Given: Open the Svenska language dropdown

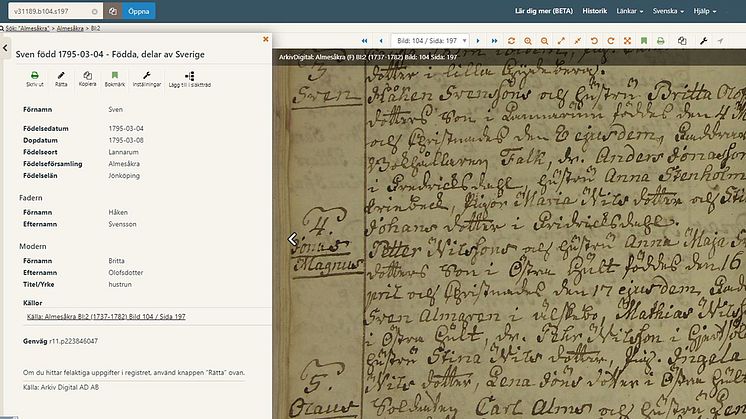Looking at the screenshot, I should [x=668, y=11].
